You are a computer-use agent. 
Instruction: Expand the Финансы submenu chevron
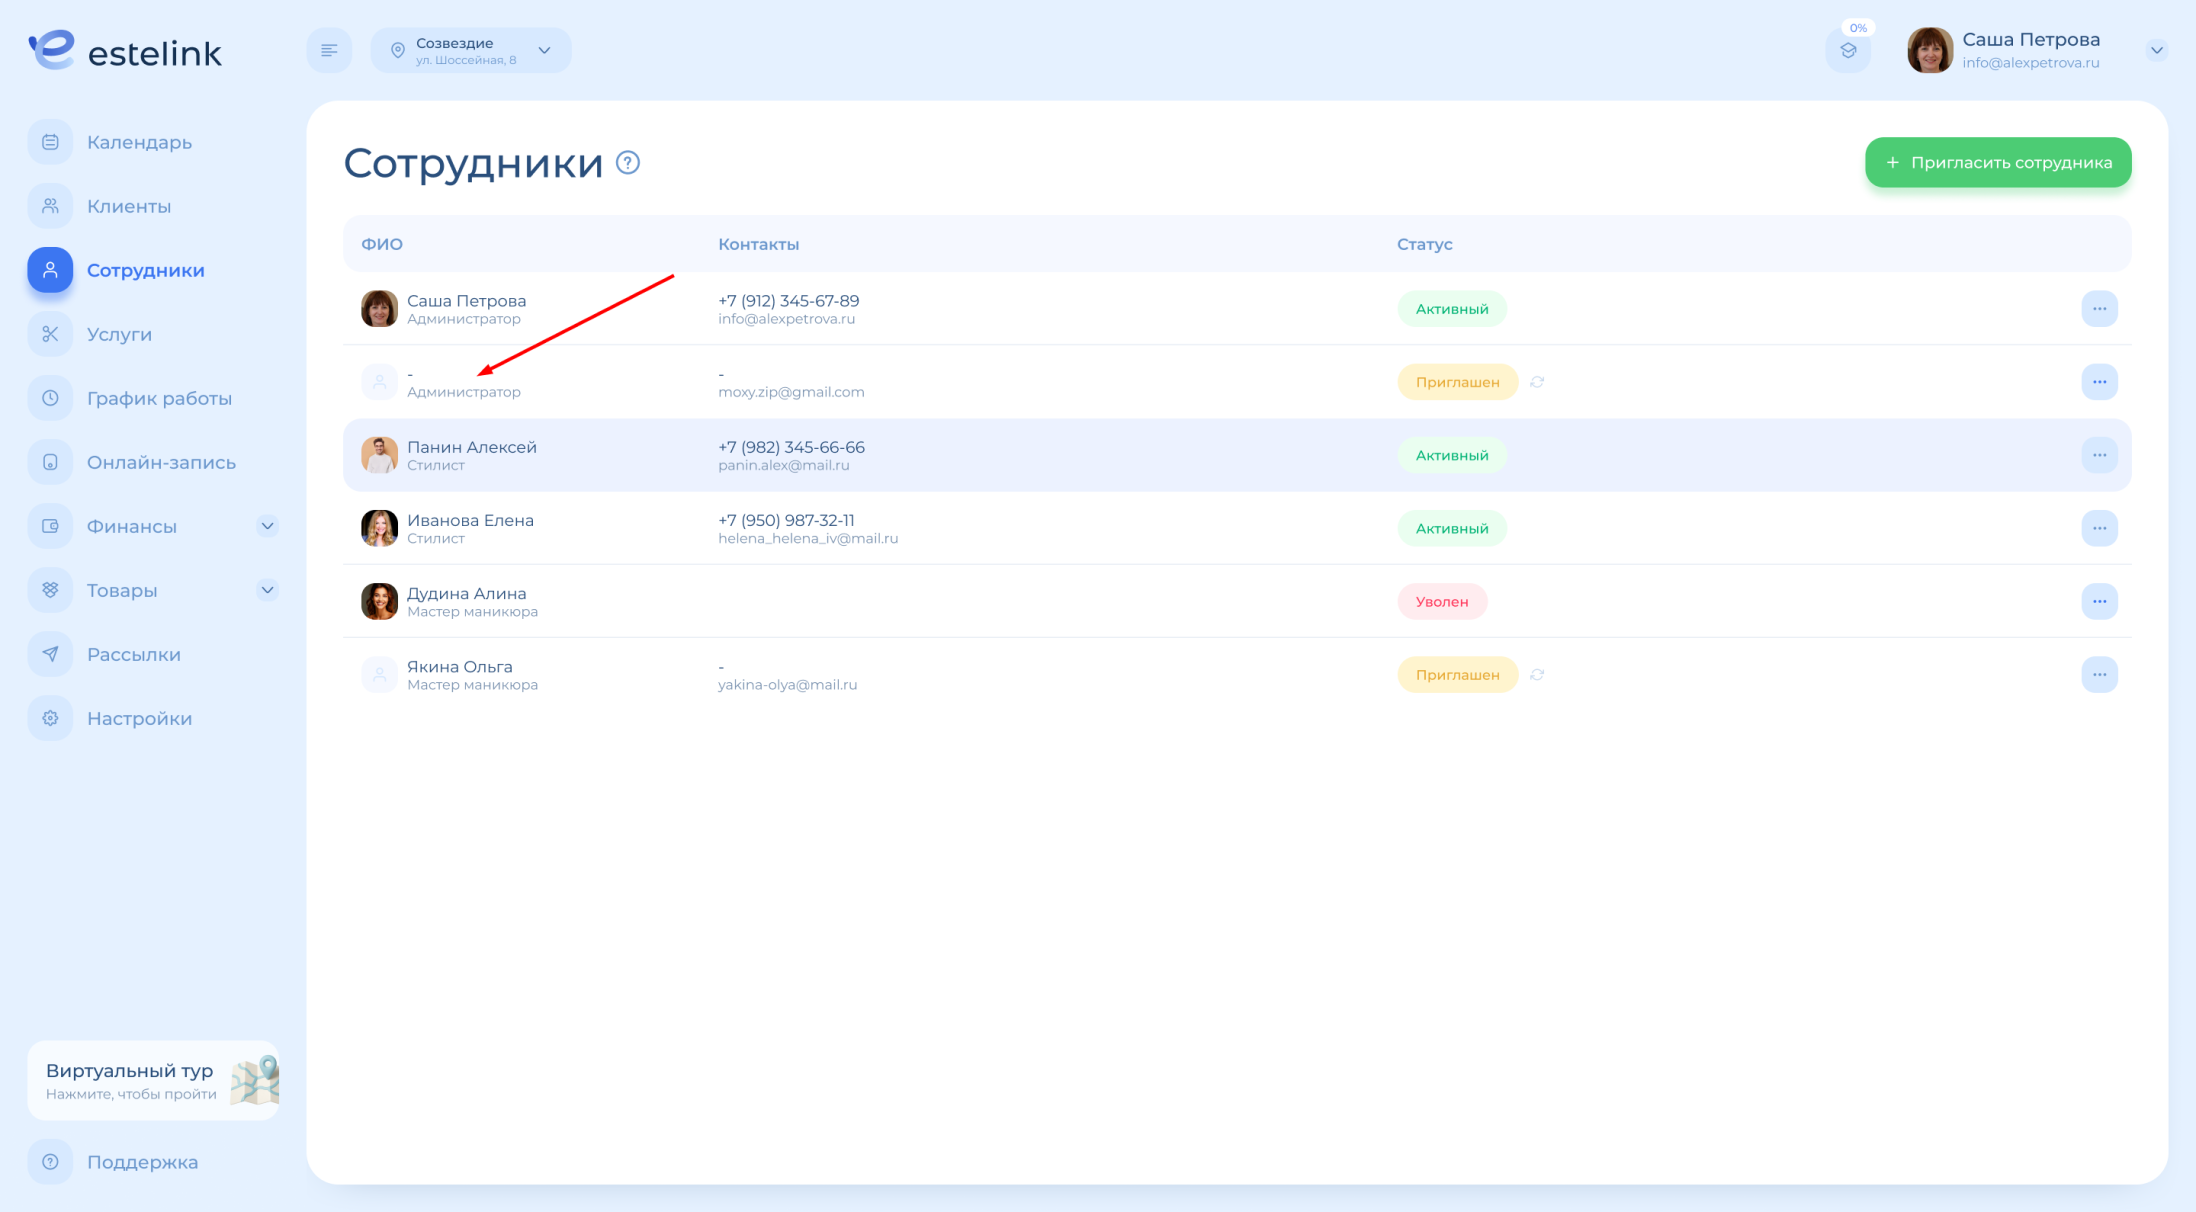pos(267,526)
